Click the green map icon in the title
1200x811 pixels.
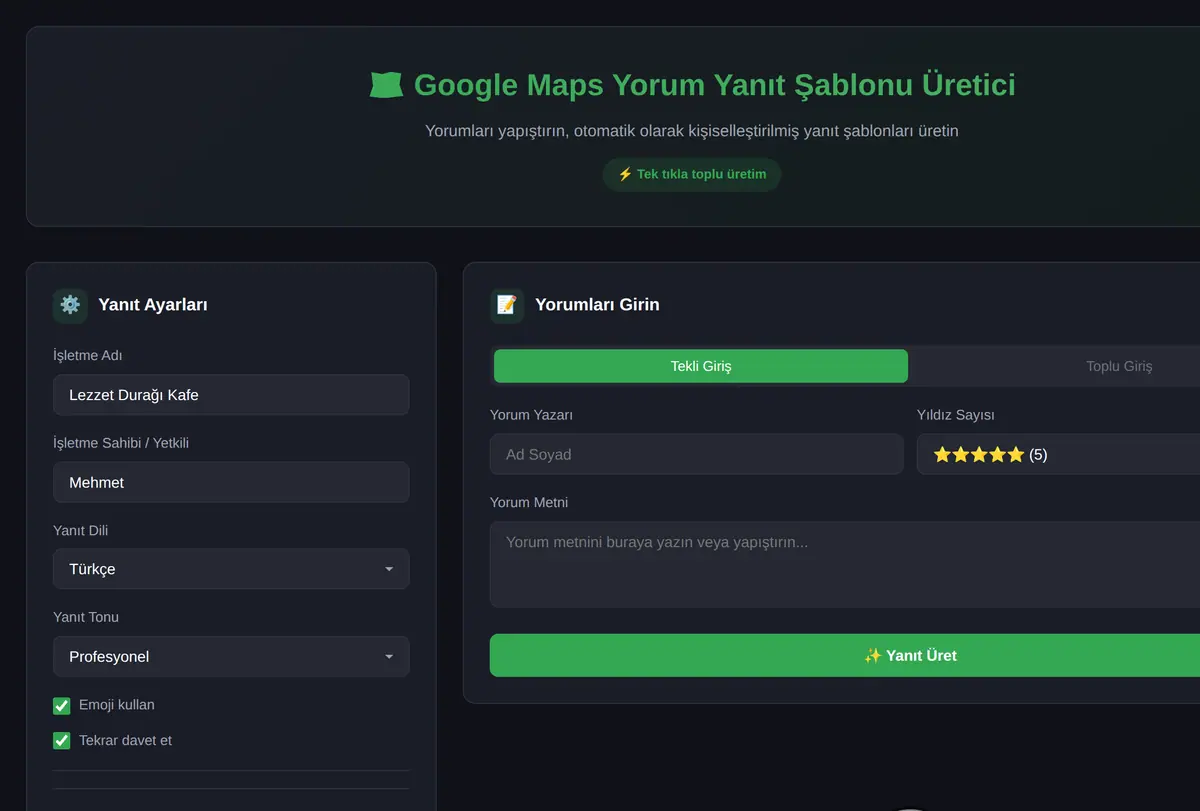386,85
